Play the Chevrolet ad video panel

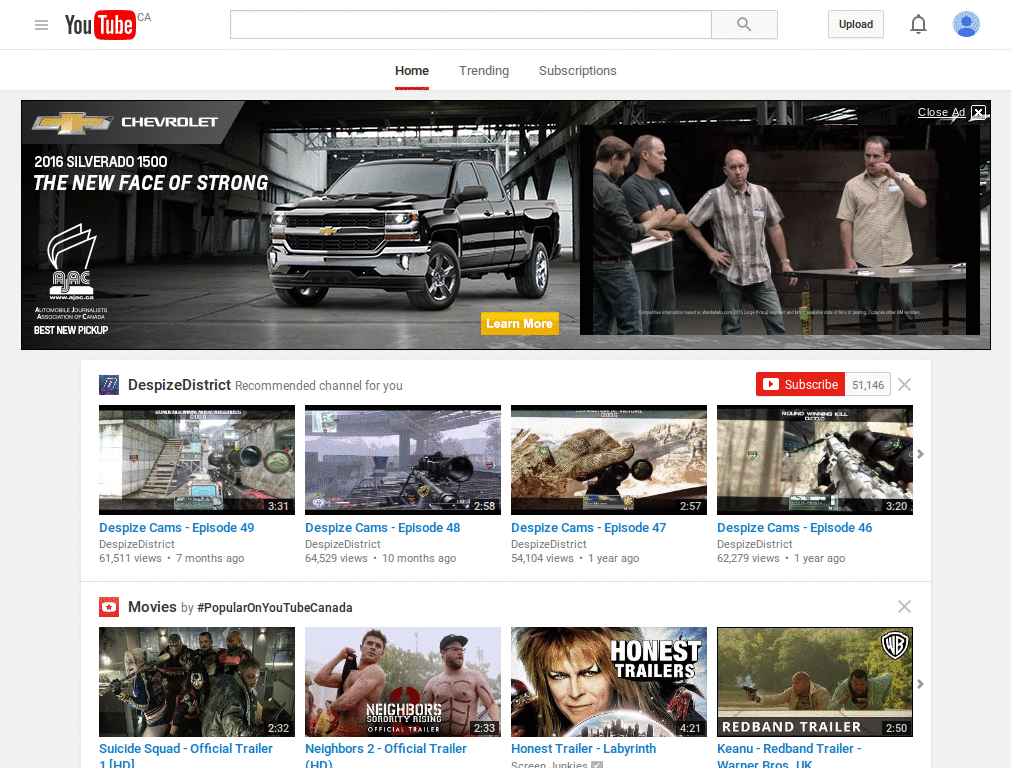[780, 229]
